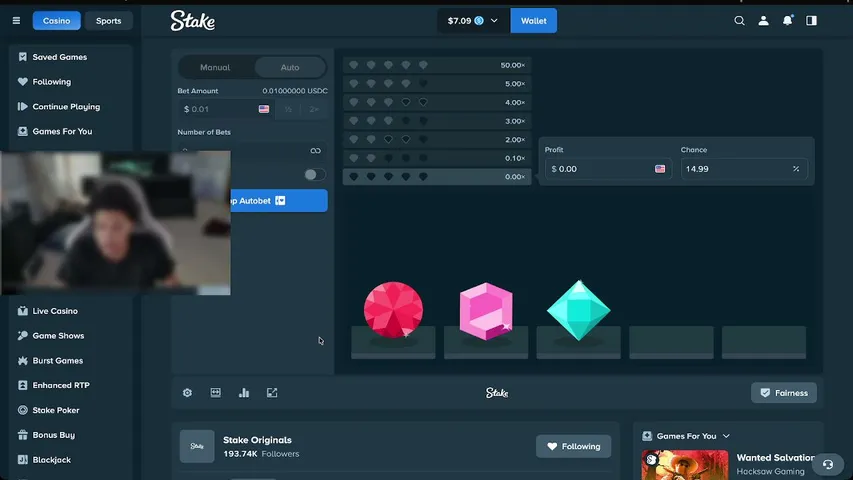853x480 pixels.
Task: Open live stats chart icon
Action: (x=244, y=393)
